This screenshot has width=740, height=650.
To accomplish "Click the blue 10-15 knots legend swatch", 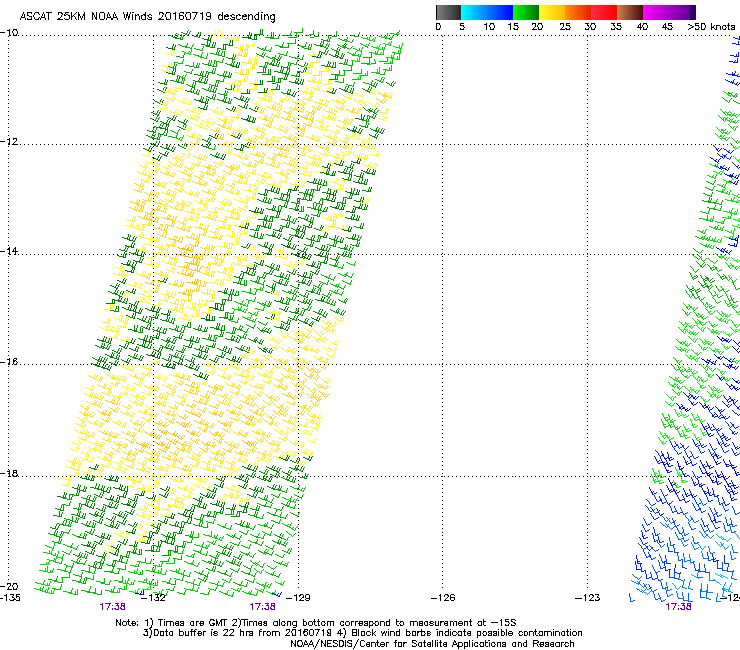I will point(500,12).
